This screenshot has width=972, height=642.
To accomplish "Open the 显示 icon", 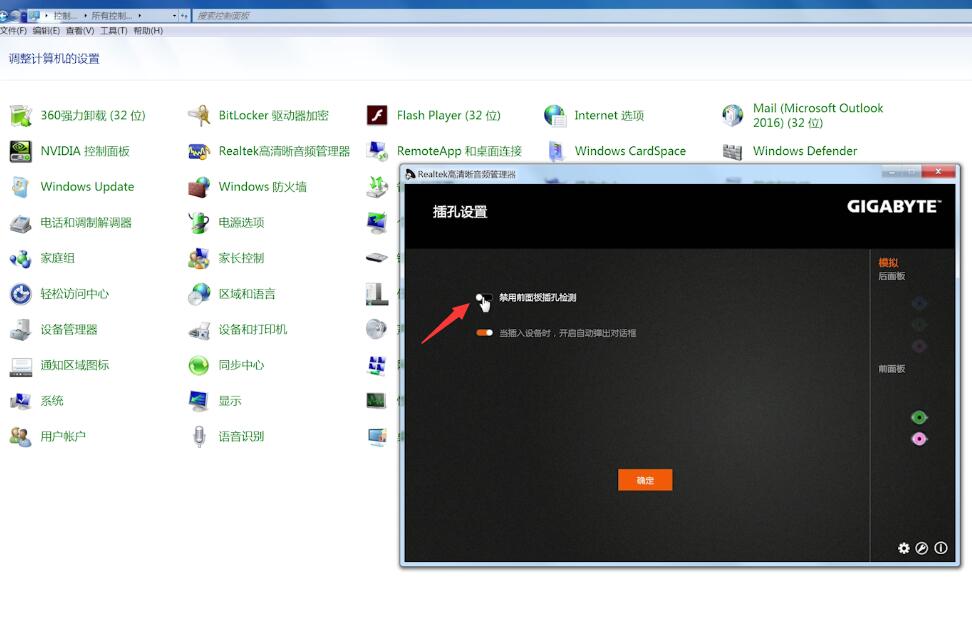I will (x=199, y=401).
